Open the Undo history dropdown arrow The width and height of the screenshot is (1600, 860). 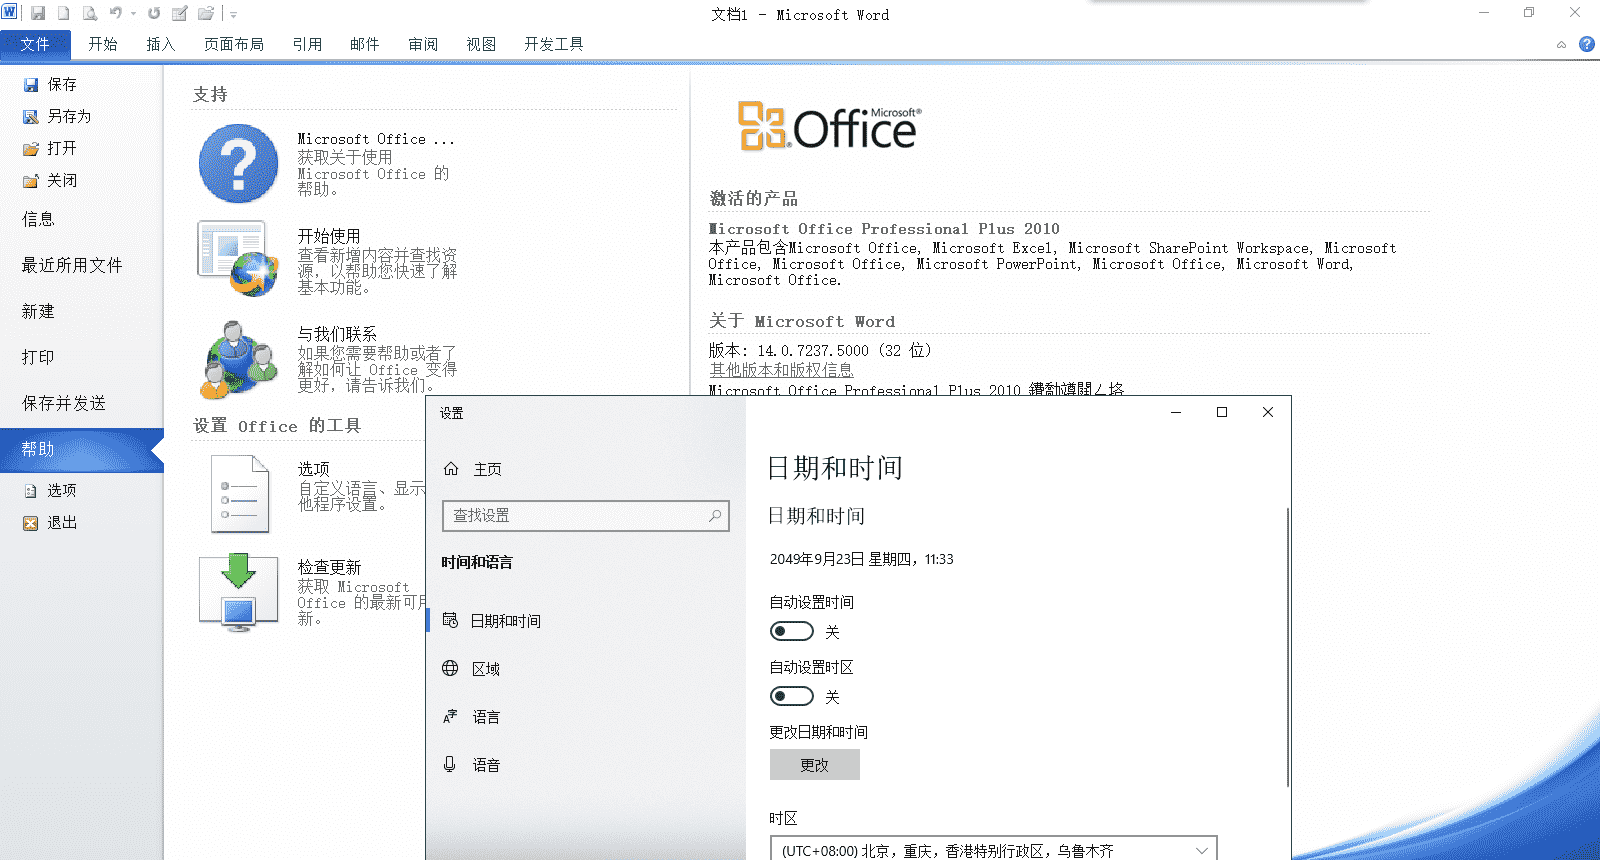tap(133, 14)
